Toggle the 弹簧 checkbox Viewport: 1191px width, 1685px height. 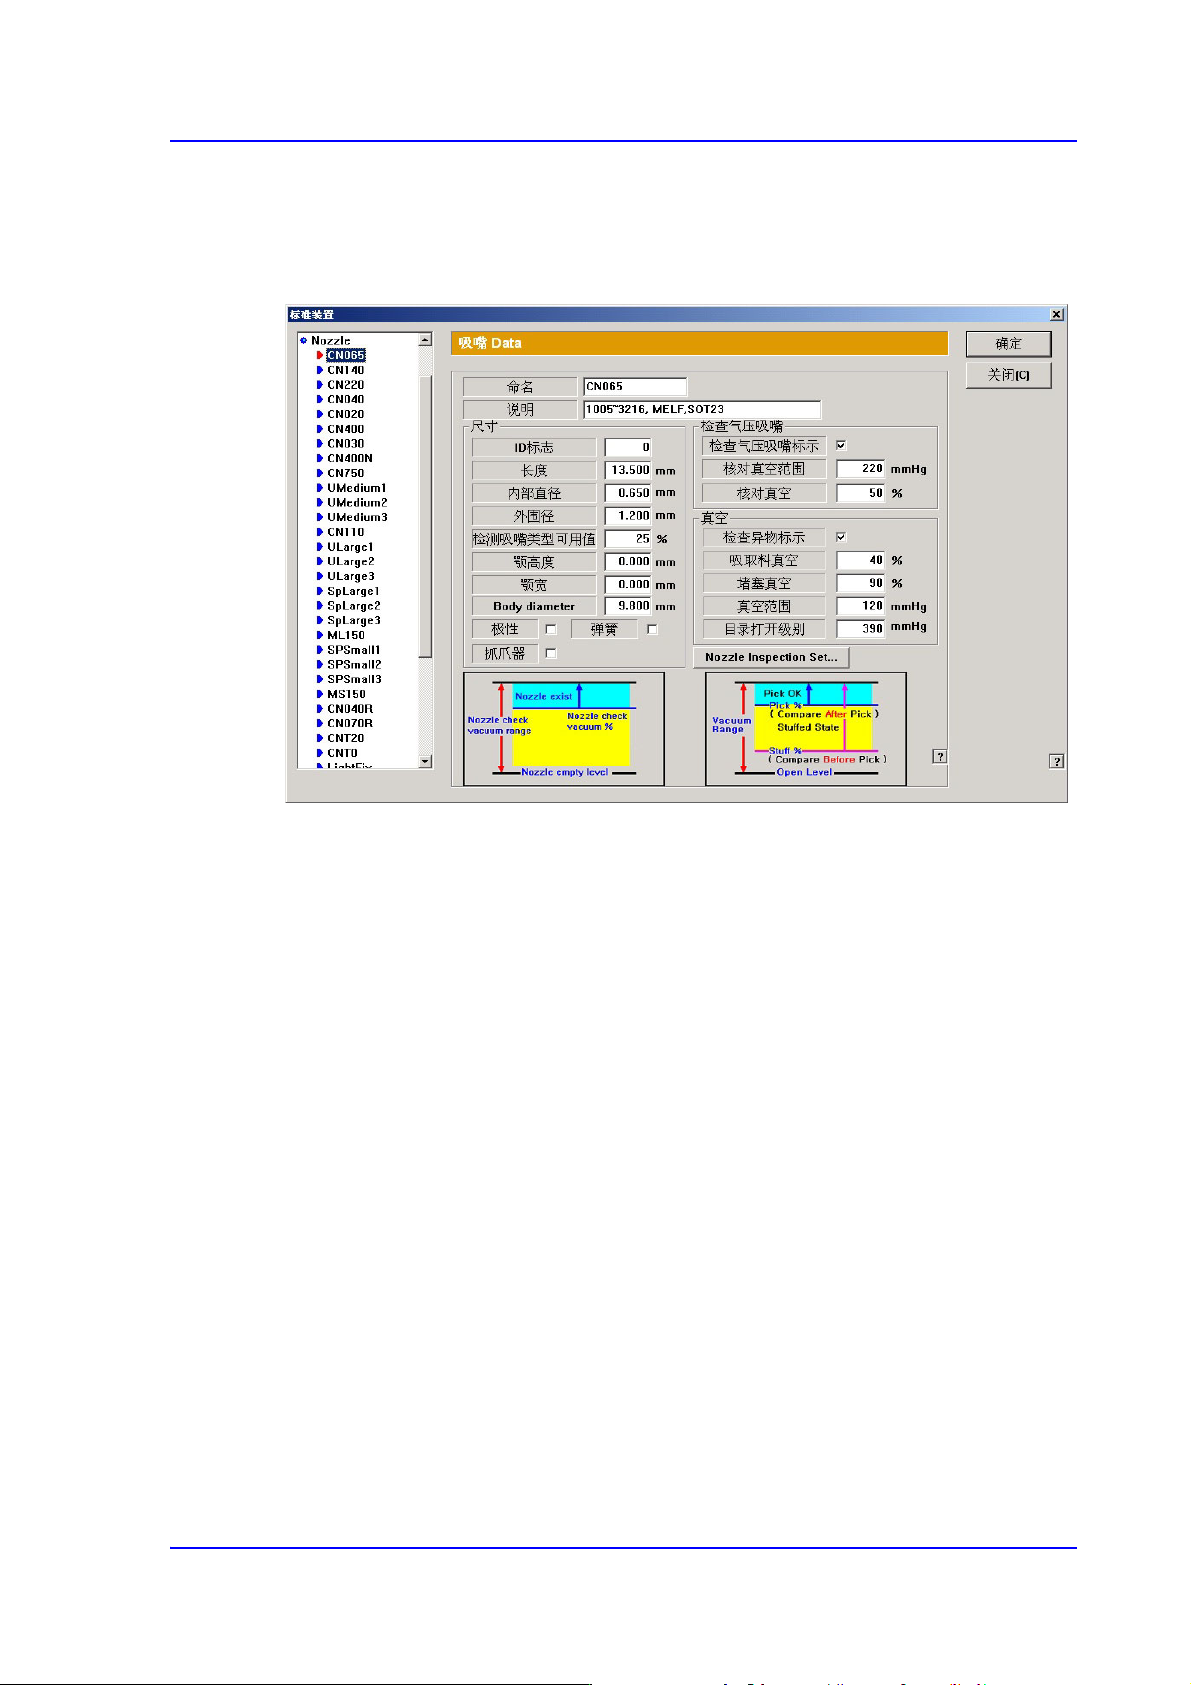[652, 629]
